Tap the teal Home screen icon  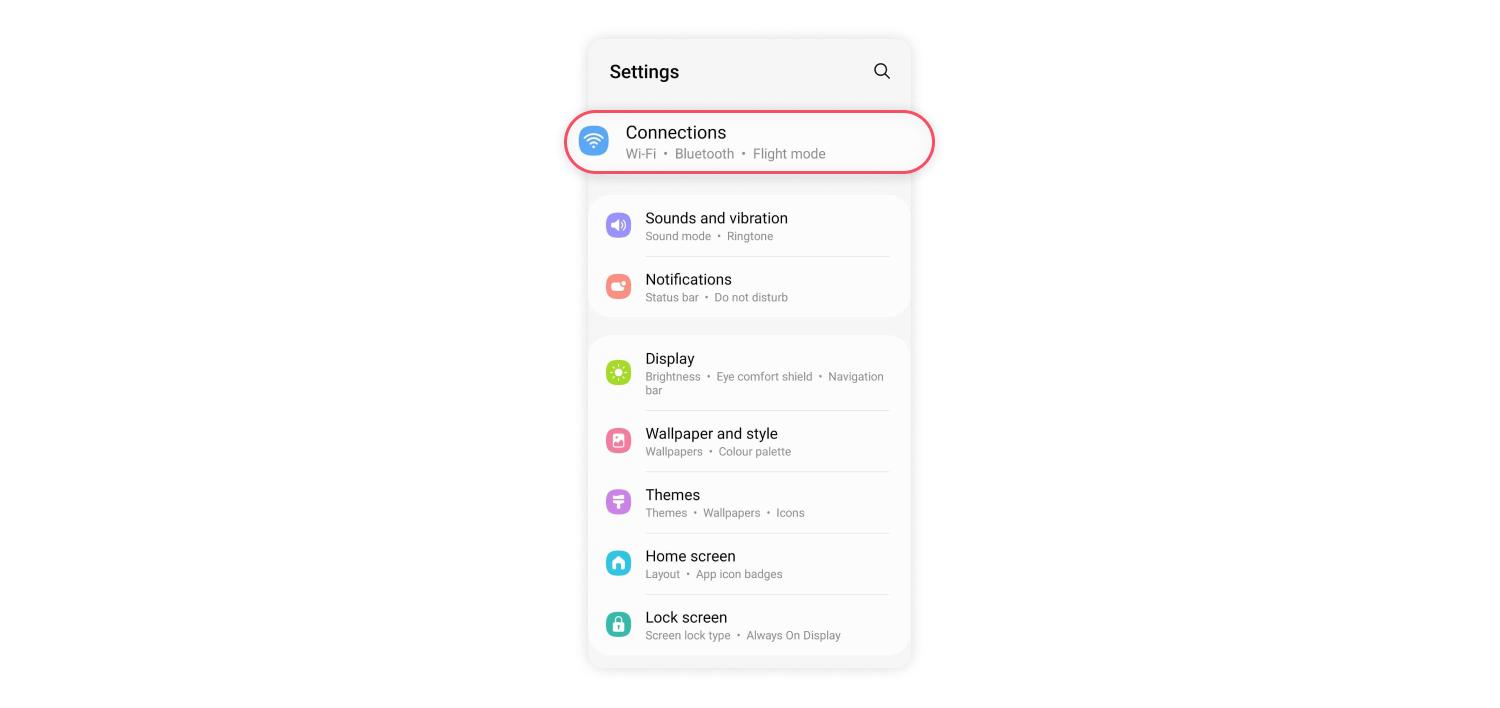coord(619,563)
